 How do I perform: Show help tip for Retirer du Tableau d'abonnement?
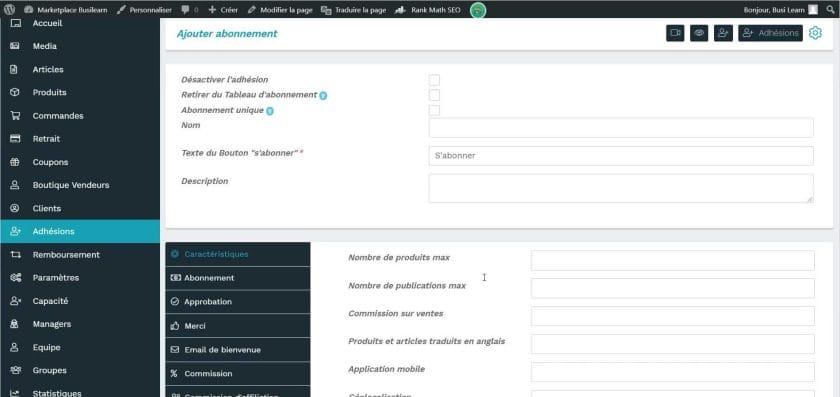point(323,96)
